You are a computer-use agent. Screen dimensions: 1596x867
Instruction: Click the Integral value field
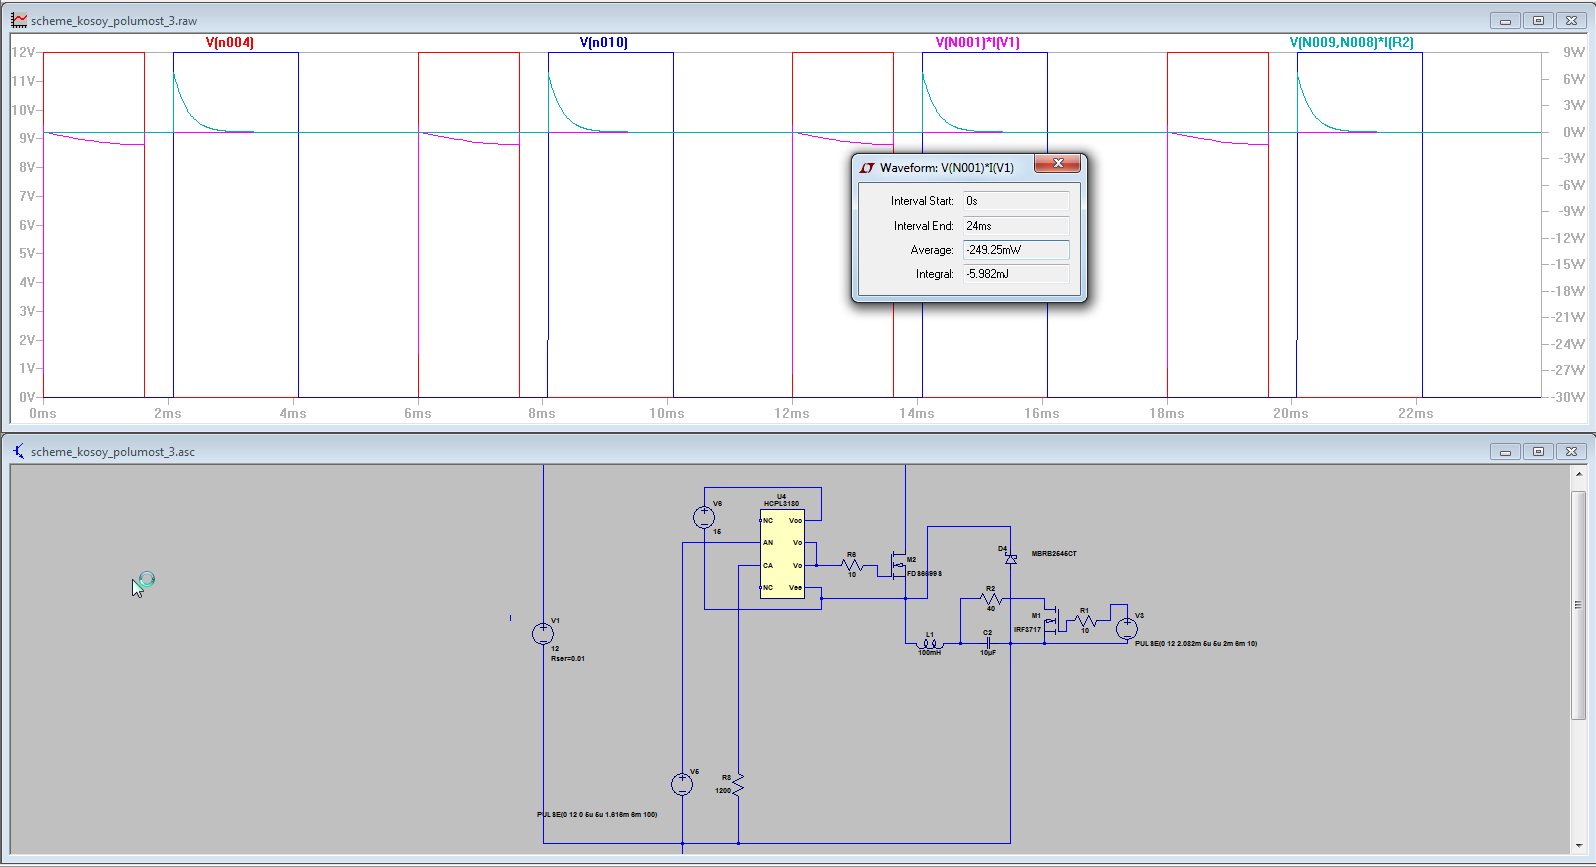(1015, 274)
